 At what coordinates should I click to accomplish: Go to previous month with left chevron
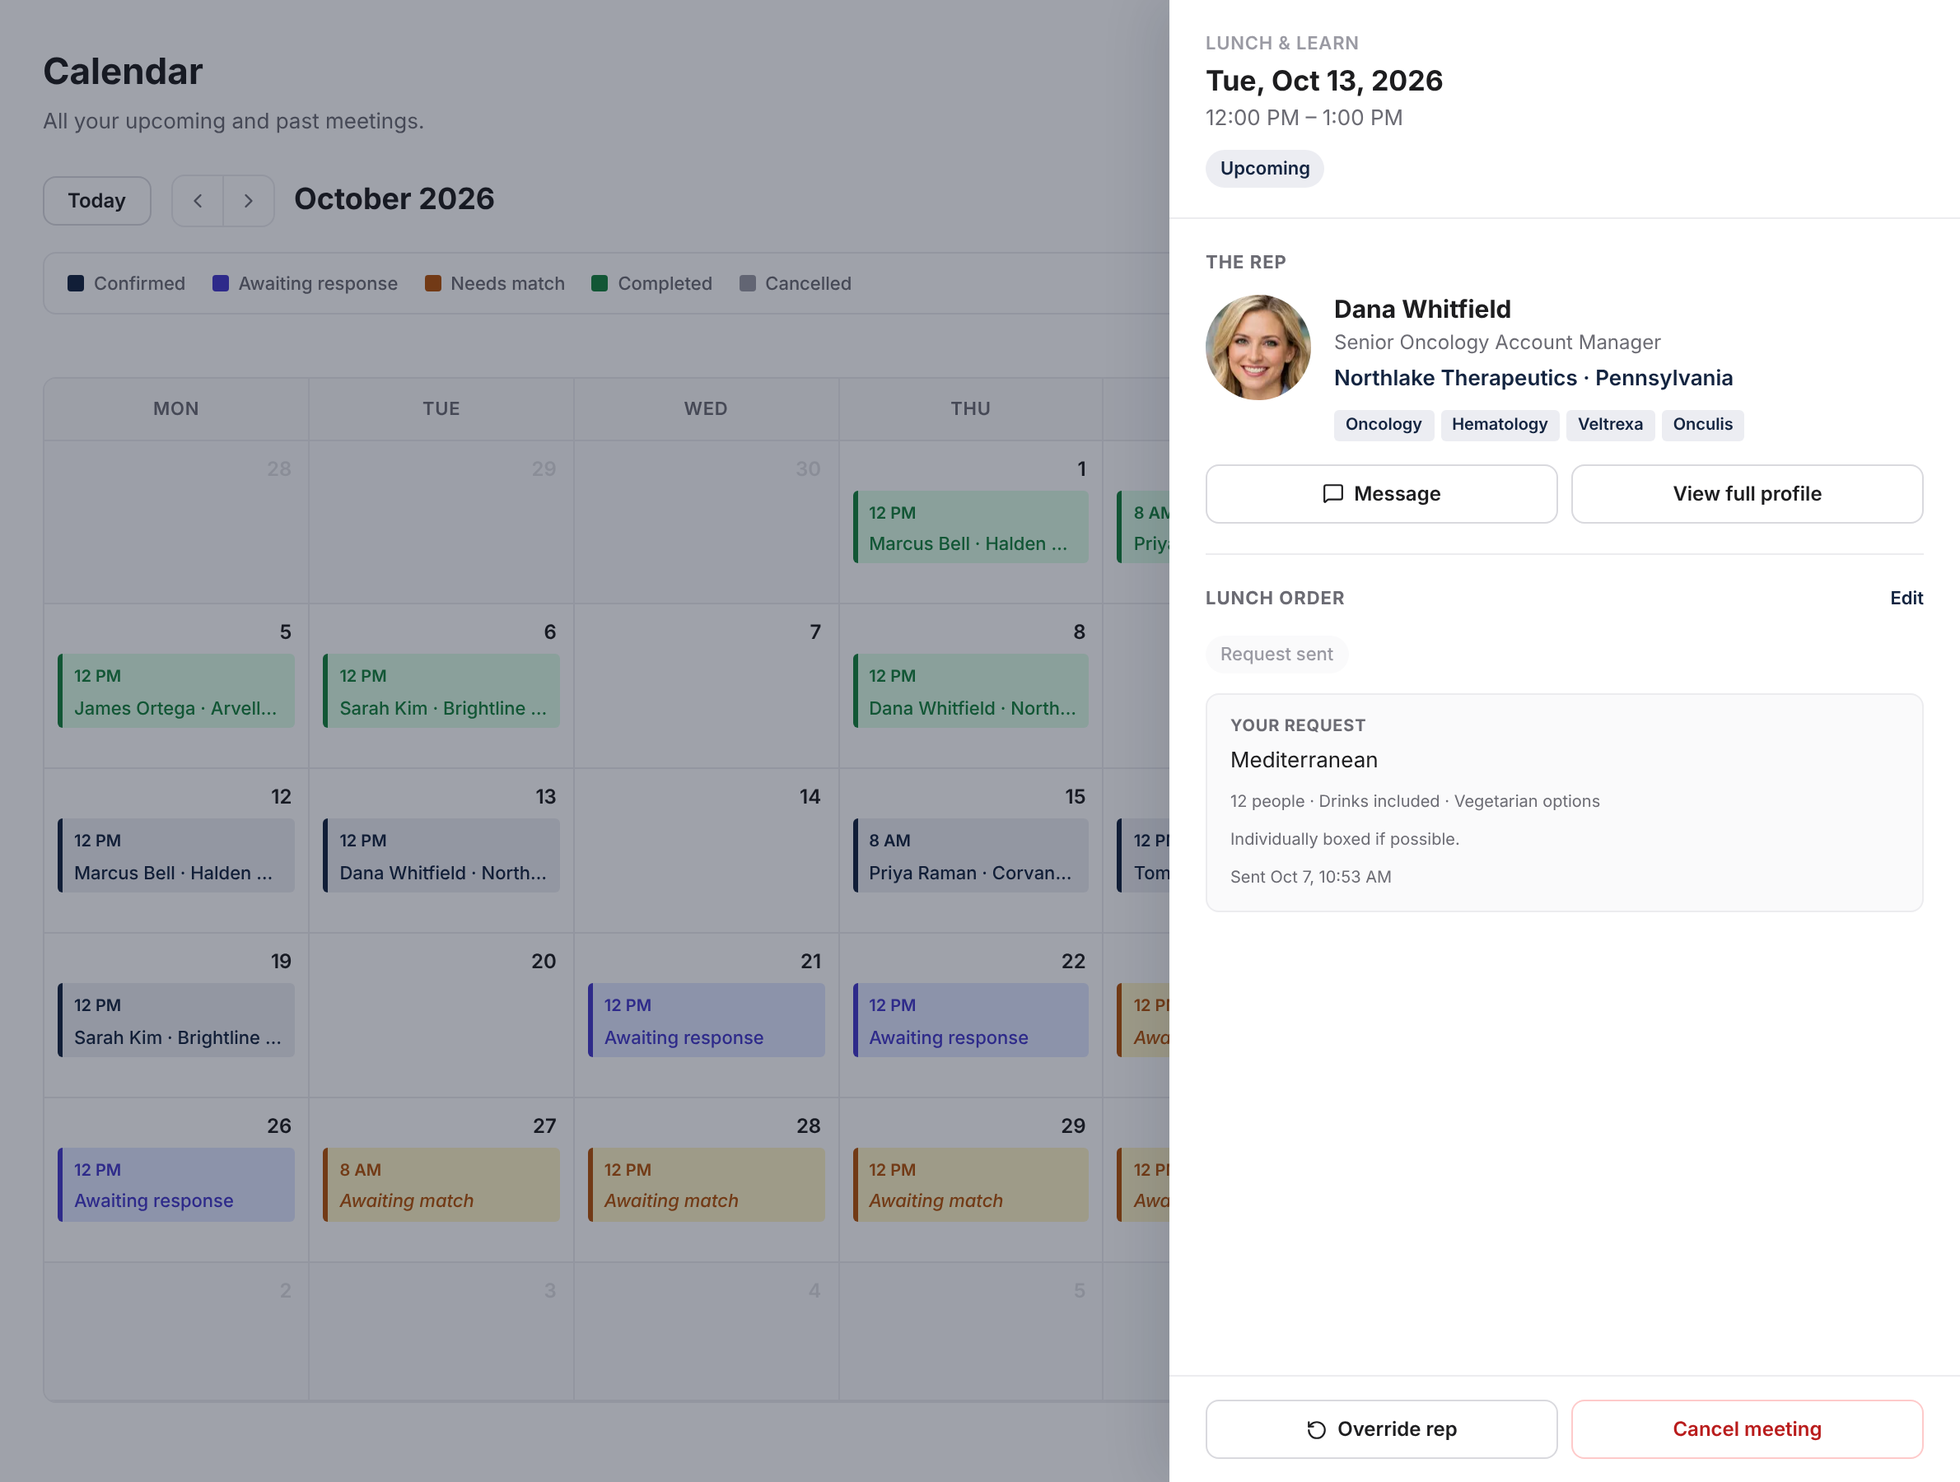198,201
